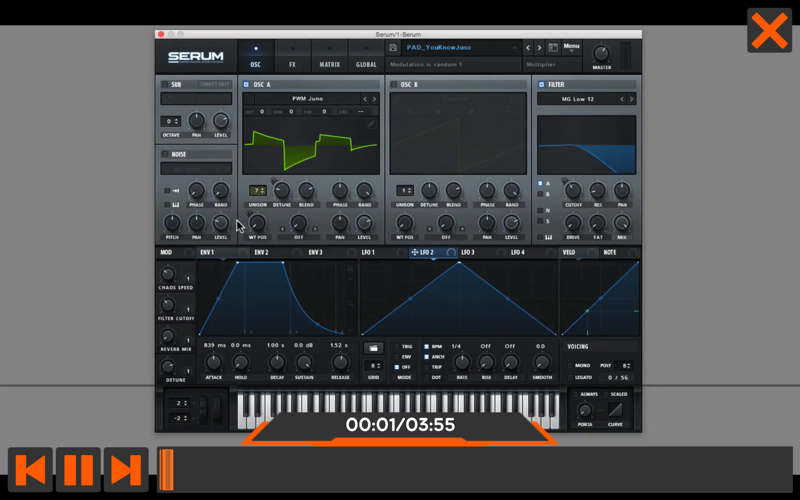Toggle filter routing for noise N
Viewport: 800px width, 500px height.
(x=540, y=210)
